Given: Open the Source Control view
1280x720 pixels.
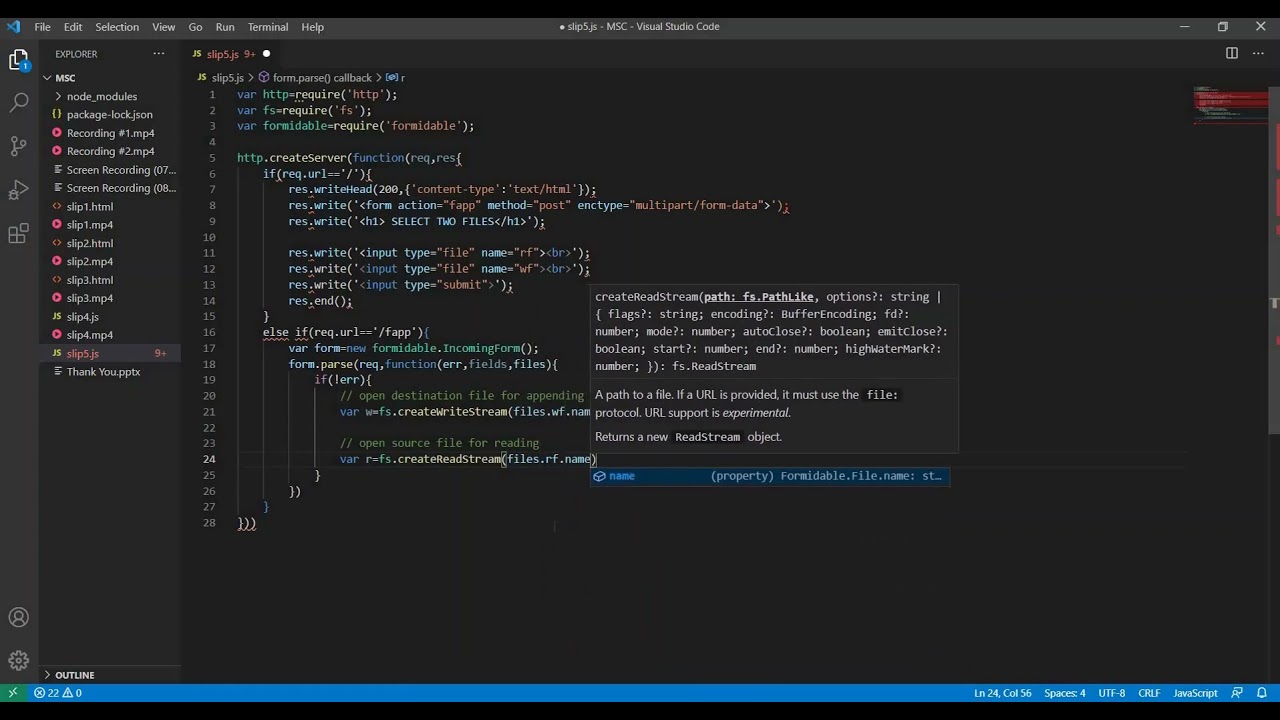Looking at the screenshot, I should point(19,146).
